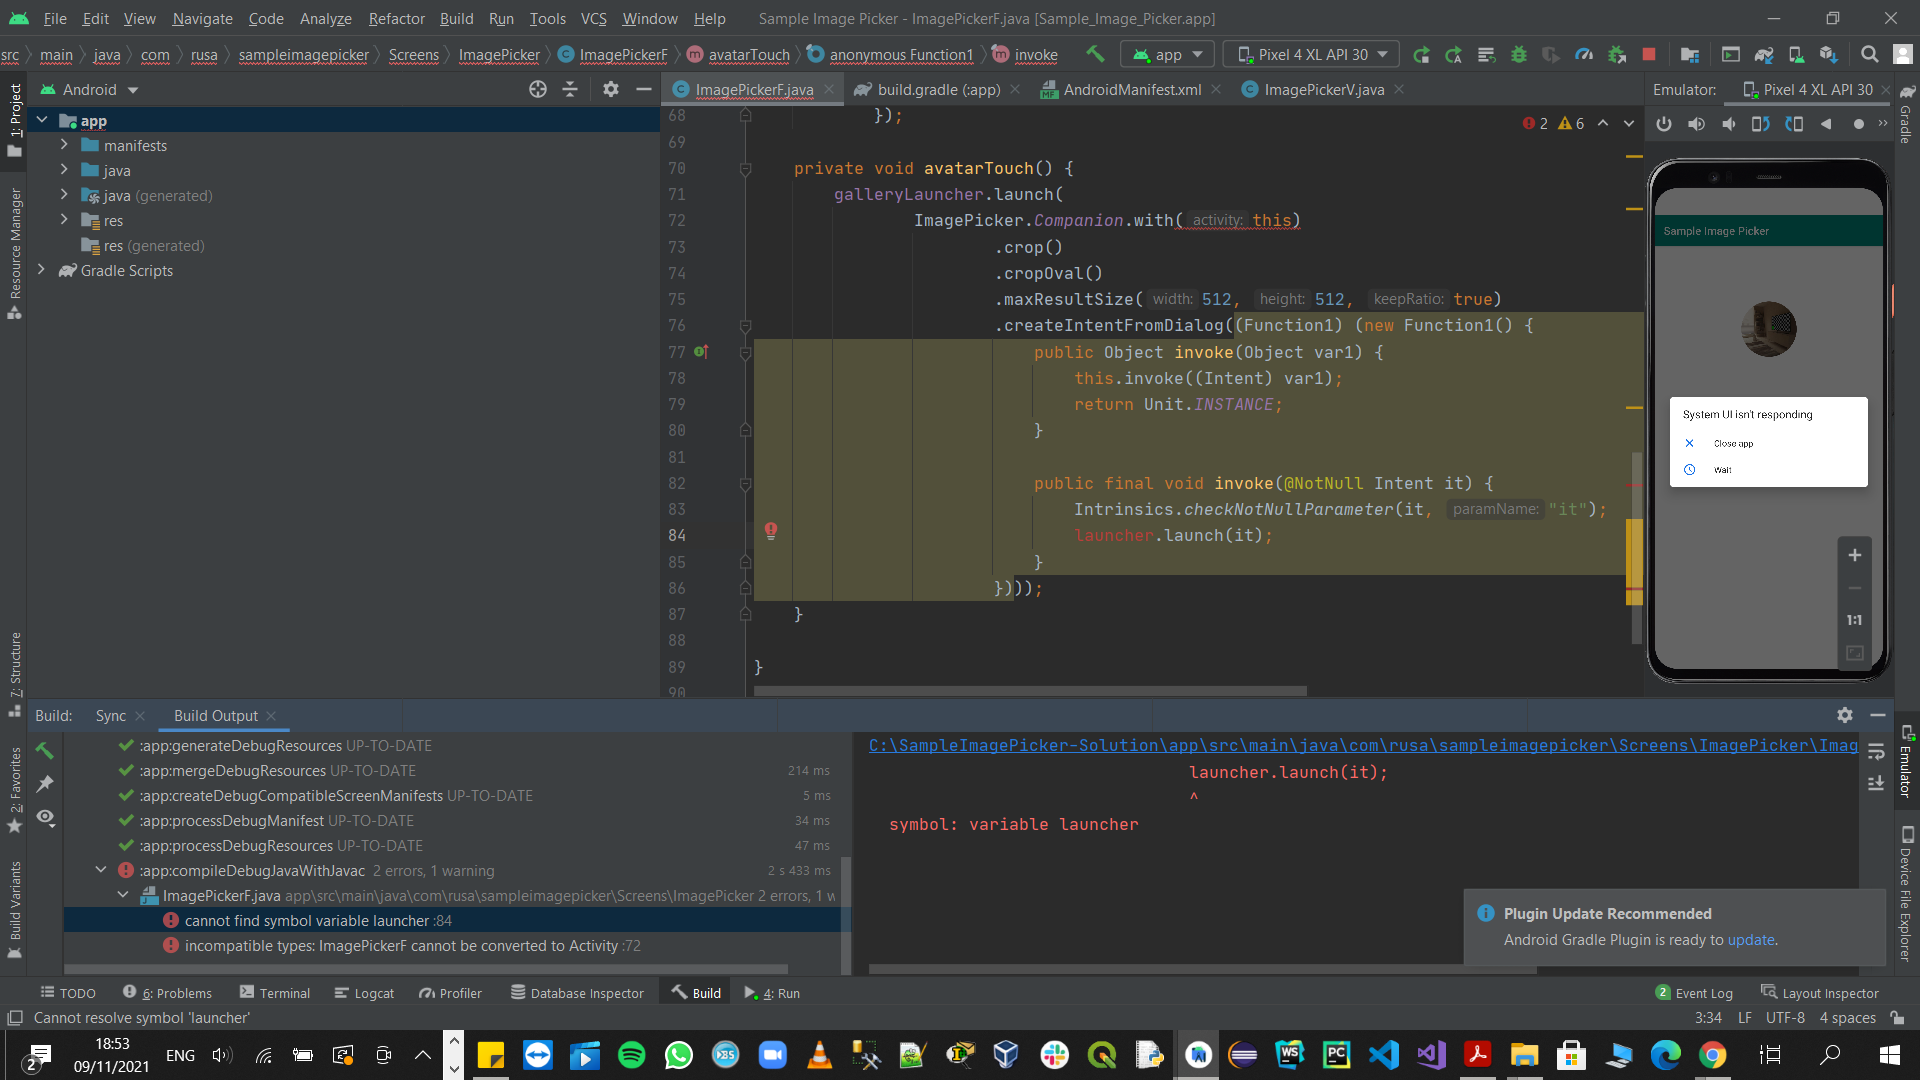Viewport: 1920px width, 1080px height.
Task: Expand the manifests folder in the project tree
Action: (x=64, y=145)
